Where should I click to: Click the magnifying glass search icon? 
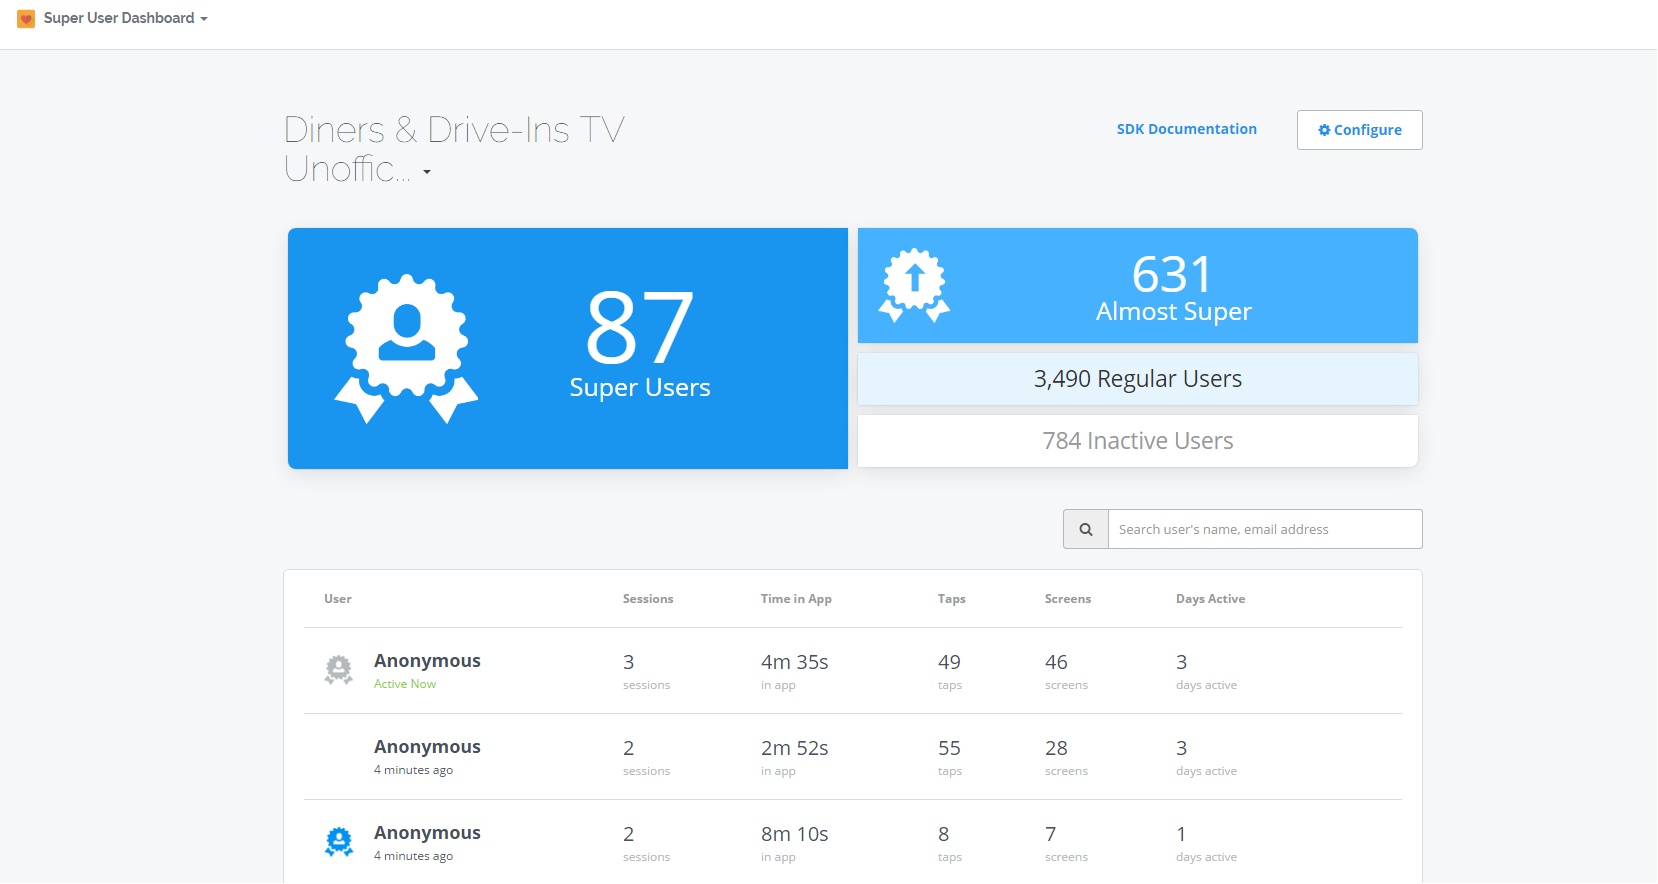(1086, 529)
